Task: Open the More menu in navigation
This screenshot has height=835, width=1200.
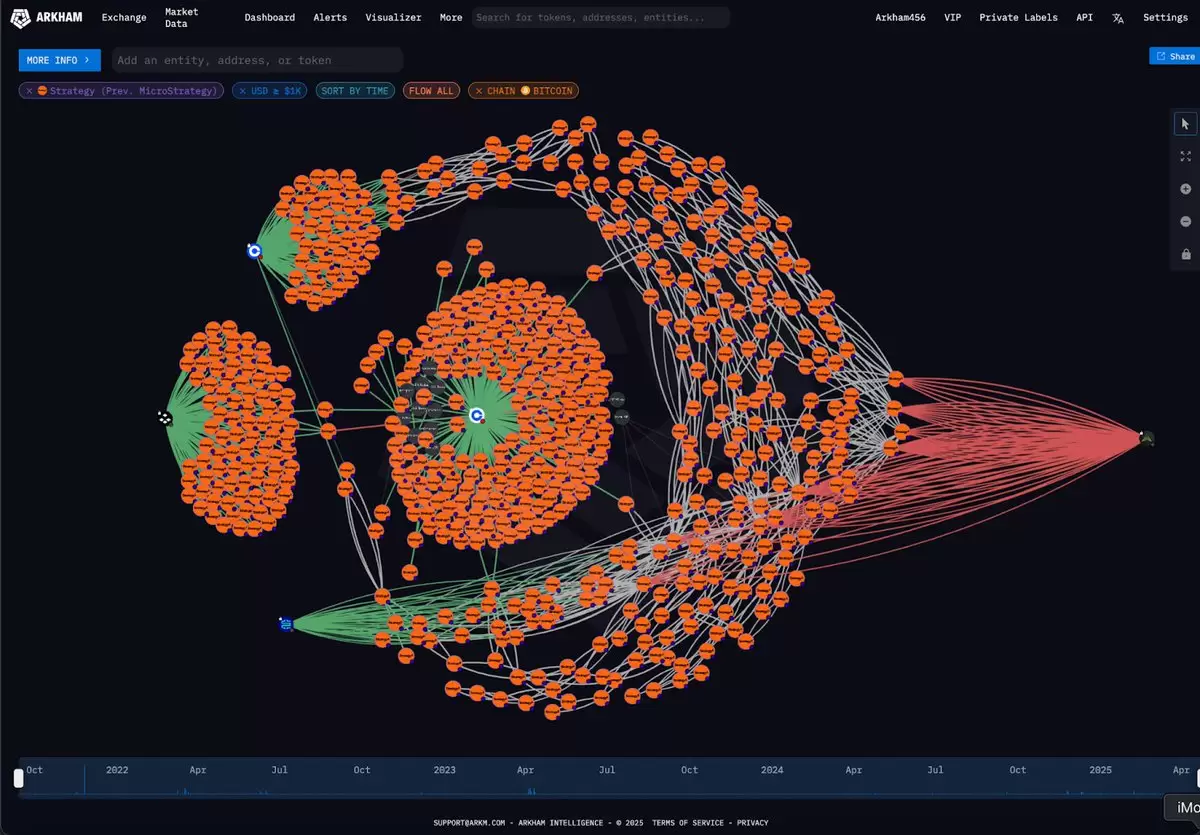Action: (451, 18)
